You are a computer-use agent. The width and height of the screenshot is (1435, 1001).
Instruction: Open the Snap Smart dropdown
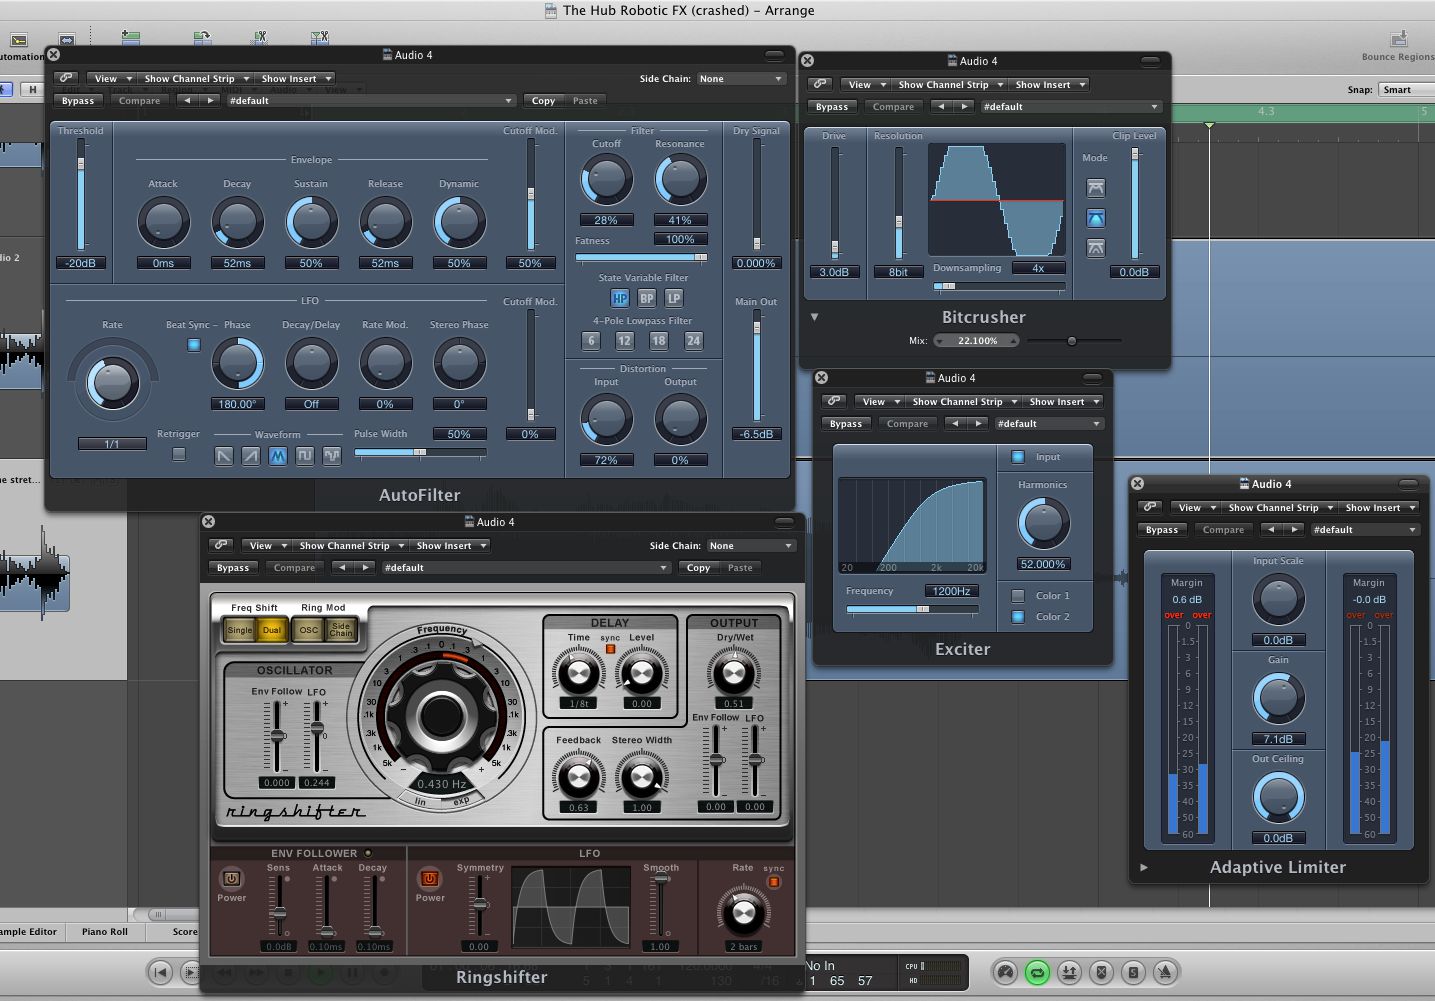pyautogui.click(x=1407, y=89)
